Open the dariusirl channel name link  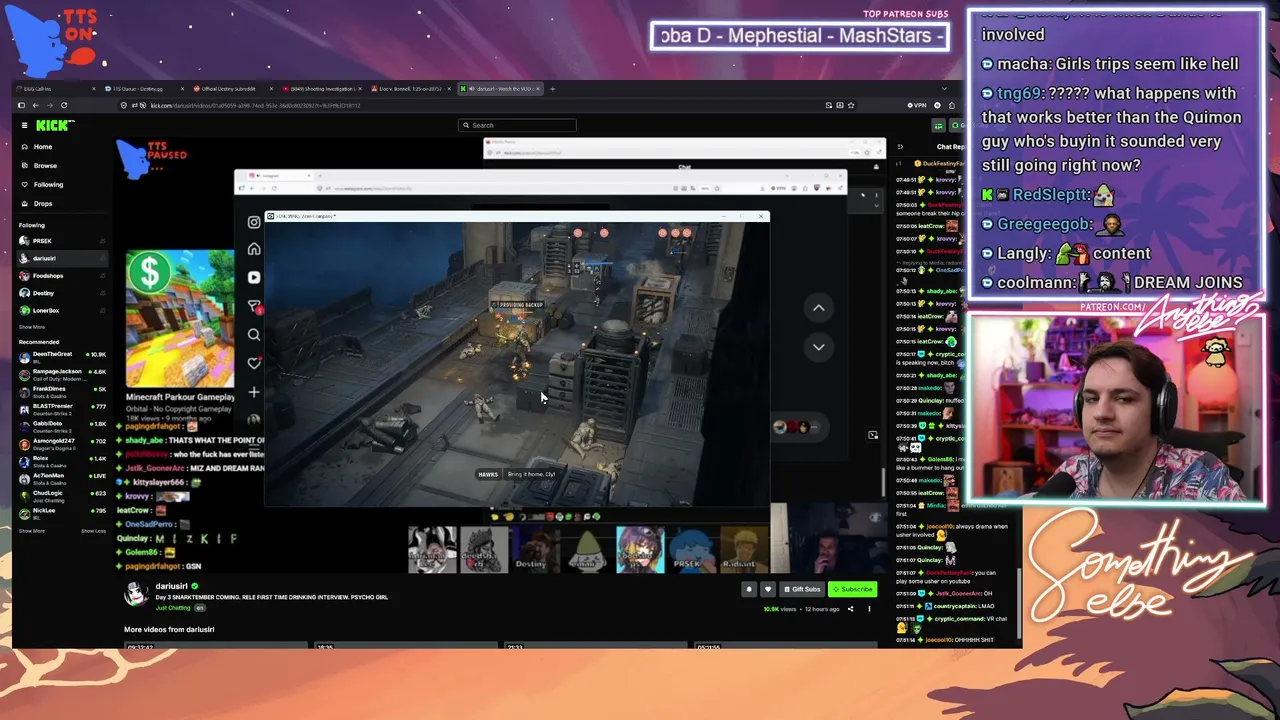(x=171, y=586)
